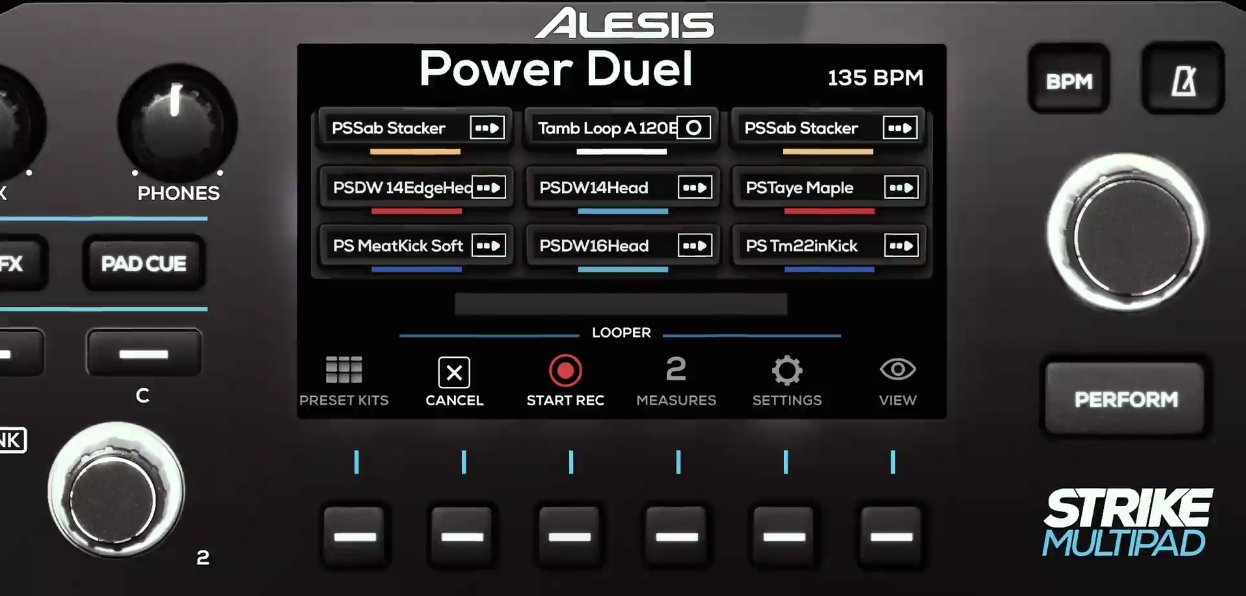Click the play-mode icon on PS Tm22inKick
Image resolution: width=1246 pixels, height=596 pixels.
tap(901, 245)
